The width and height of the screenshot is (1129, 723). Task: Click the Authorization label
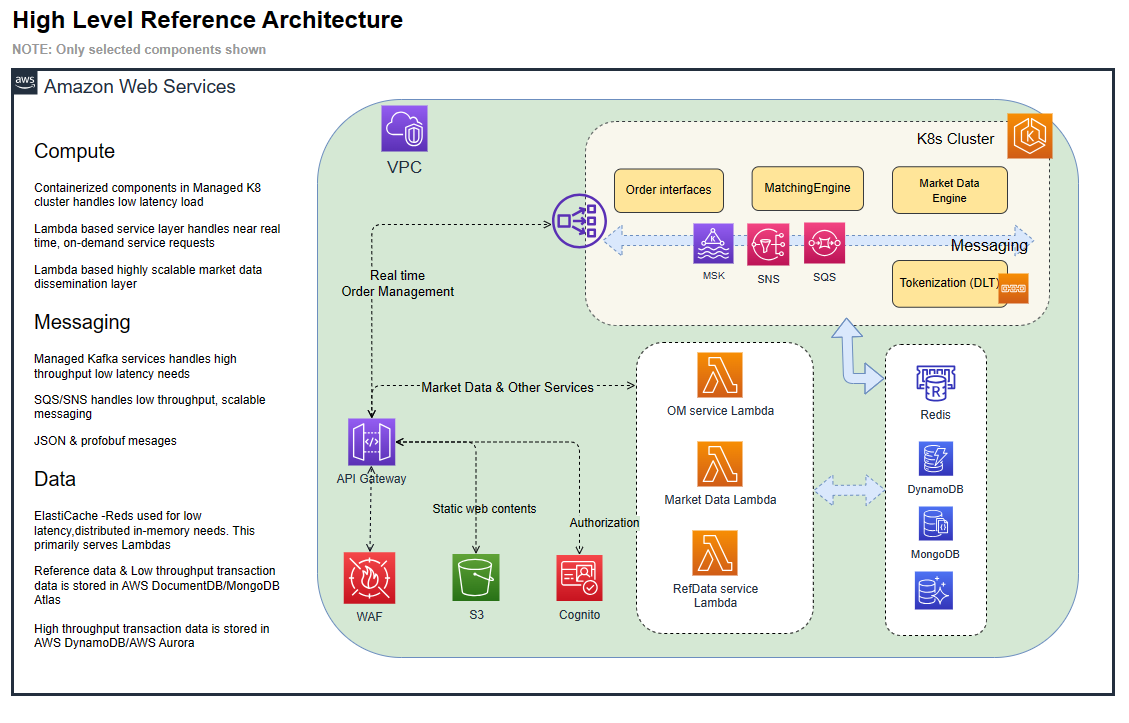pos(604,523)
